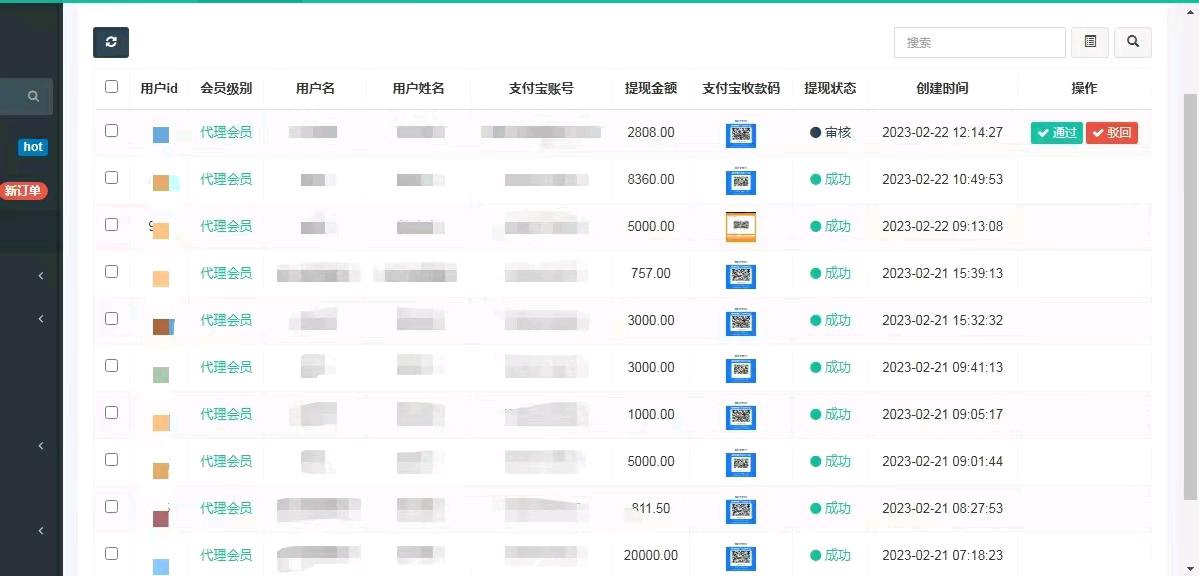
Task: Expand the first sidebar chevron menu
Action: pyautogui.click(x=41, y=276)
